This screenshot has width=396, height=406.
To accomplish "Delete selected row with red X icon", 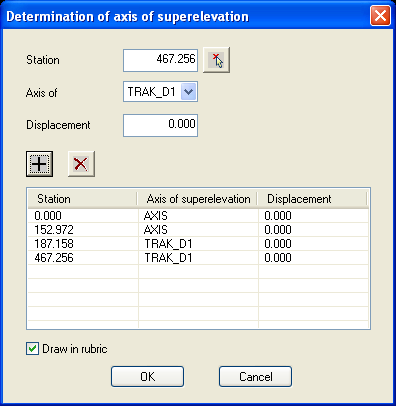I will 81,164.
